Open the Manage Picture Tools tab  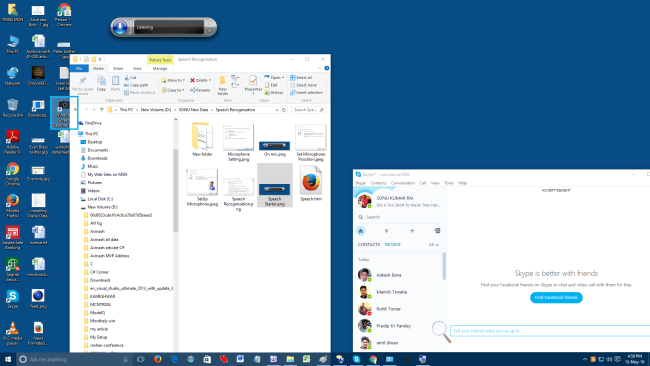160,68
